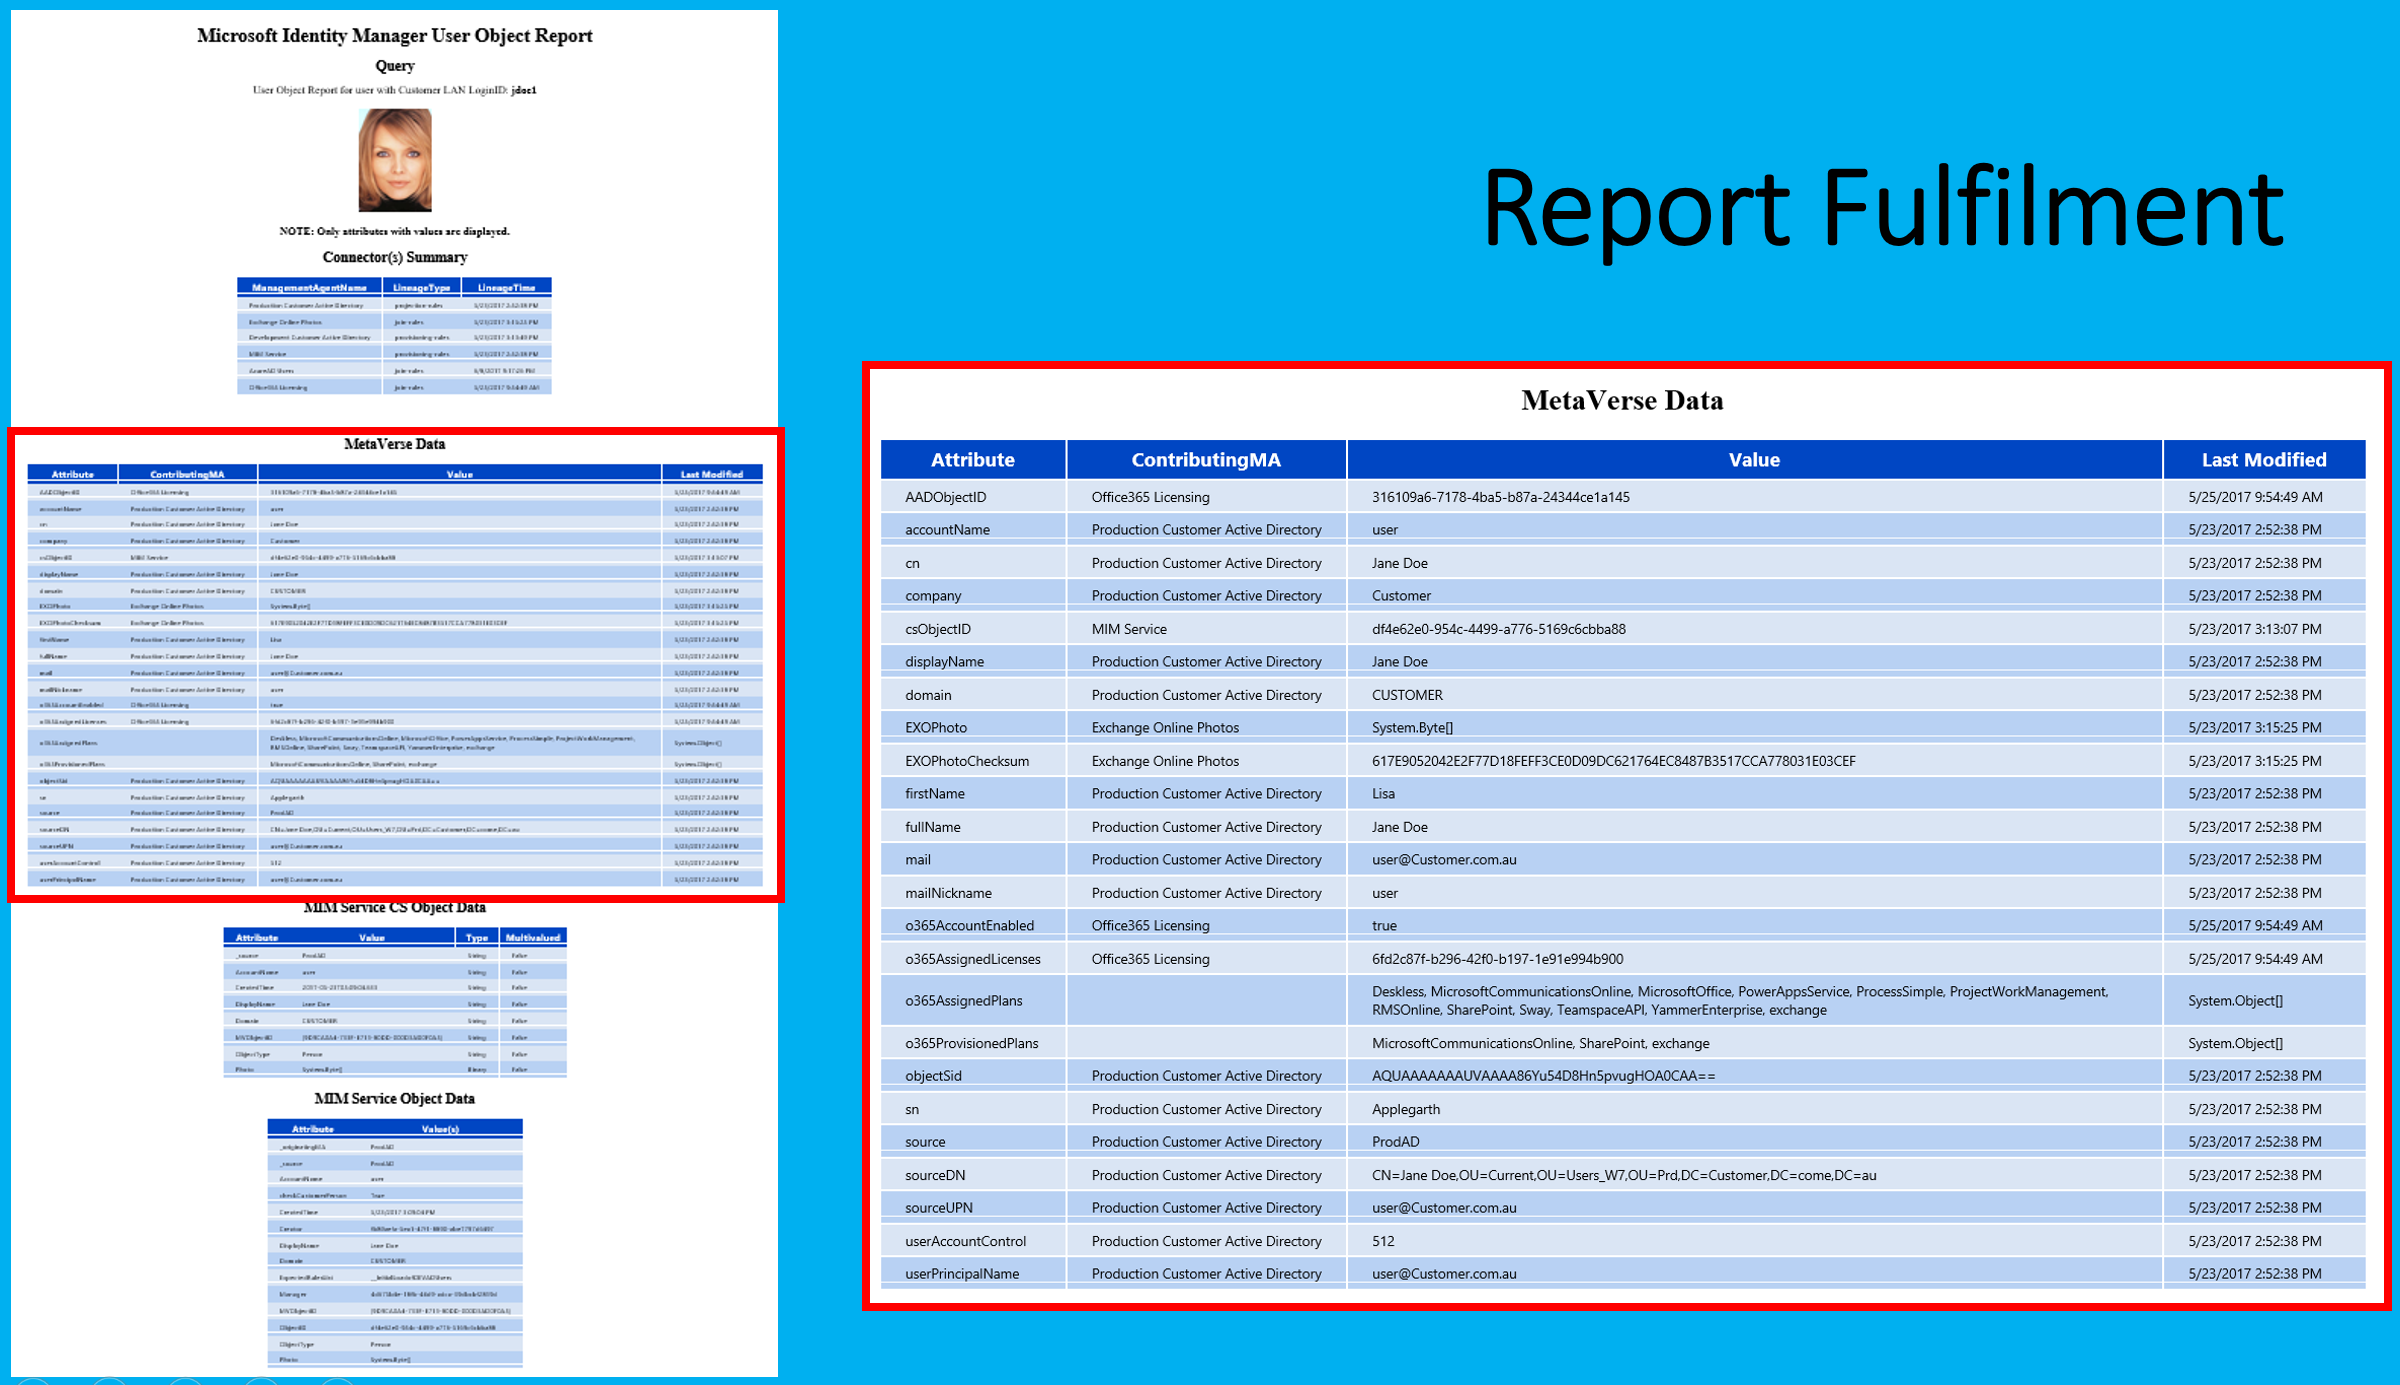Select the AADObjectID attribute cell

tap(945, 497)
